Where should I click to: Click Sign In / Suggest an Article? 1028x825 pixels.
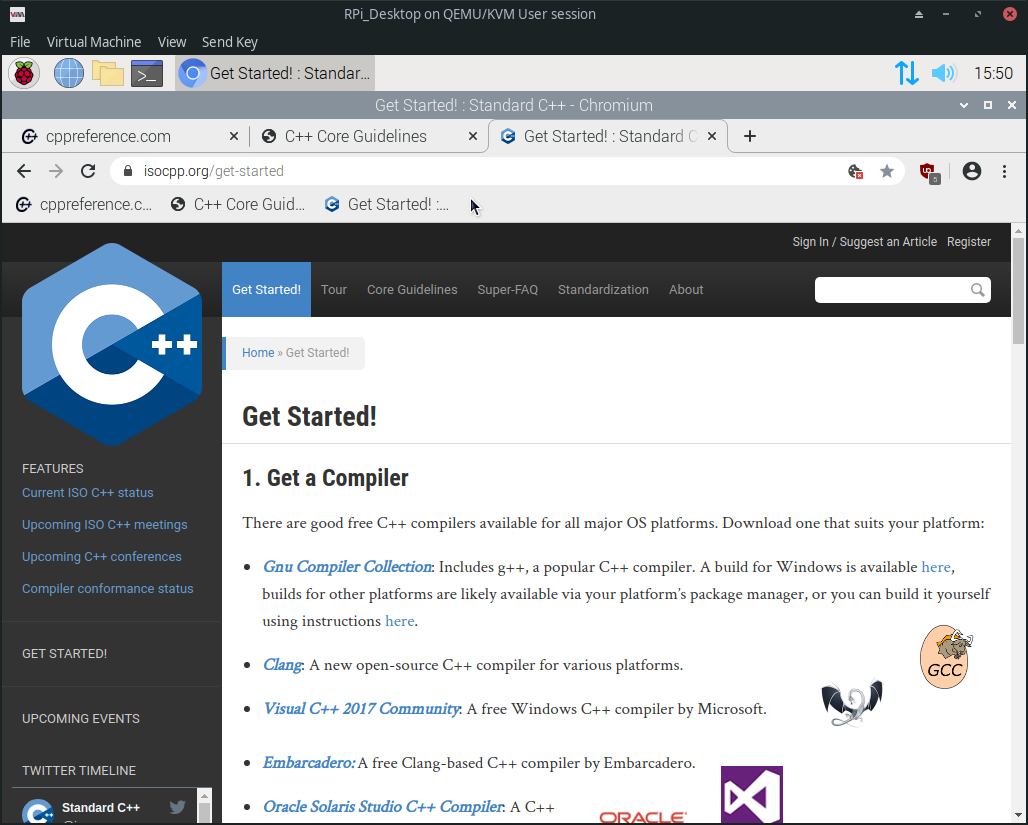tap(864, 242)
